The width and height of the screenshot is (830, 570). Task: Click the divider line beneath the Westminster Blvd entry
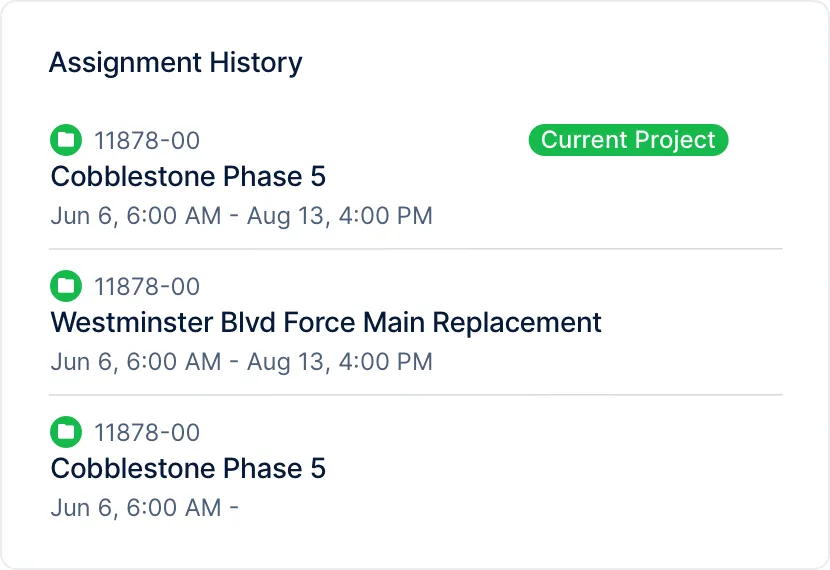[415, 395]
